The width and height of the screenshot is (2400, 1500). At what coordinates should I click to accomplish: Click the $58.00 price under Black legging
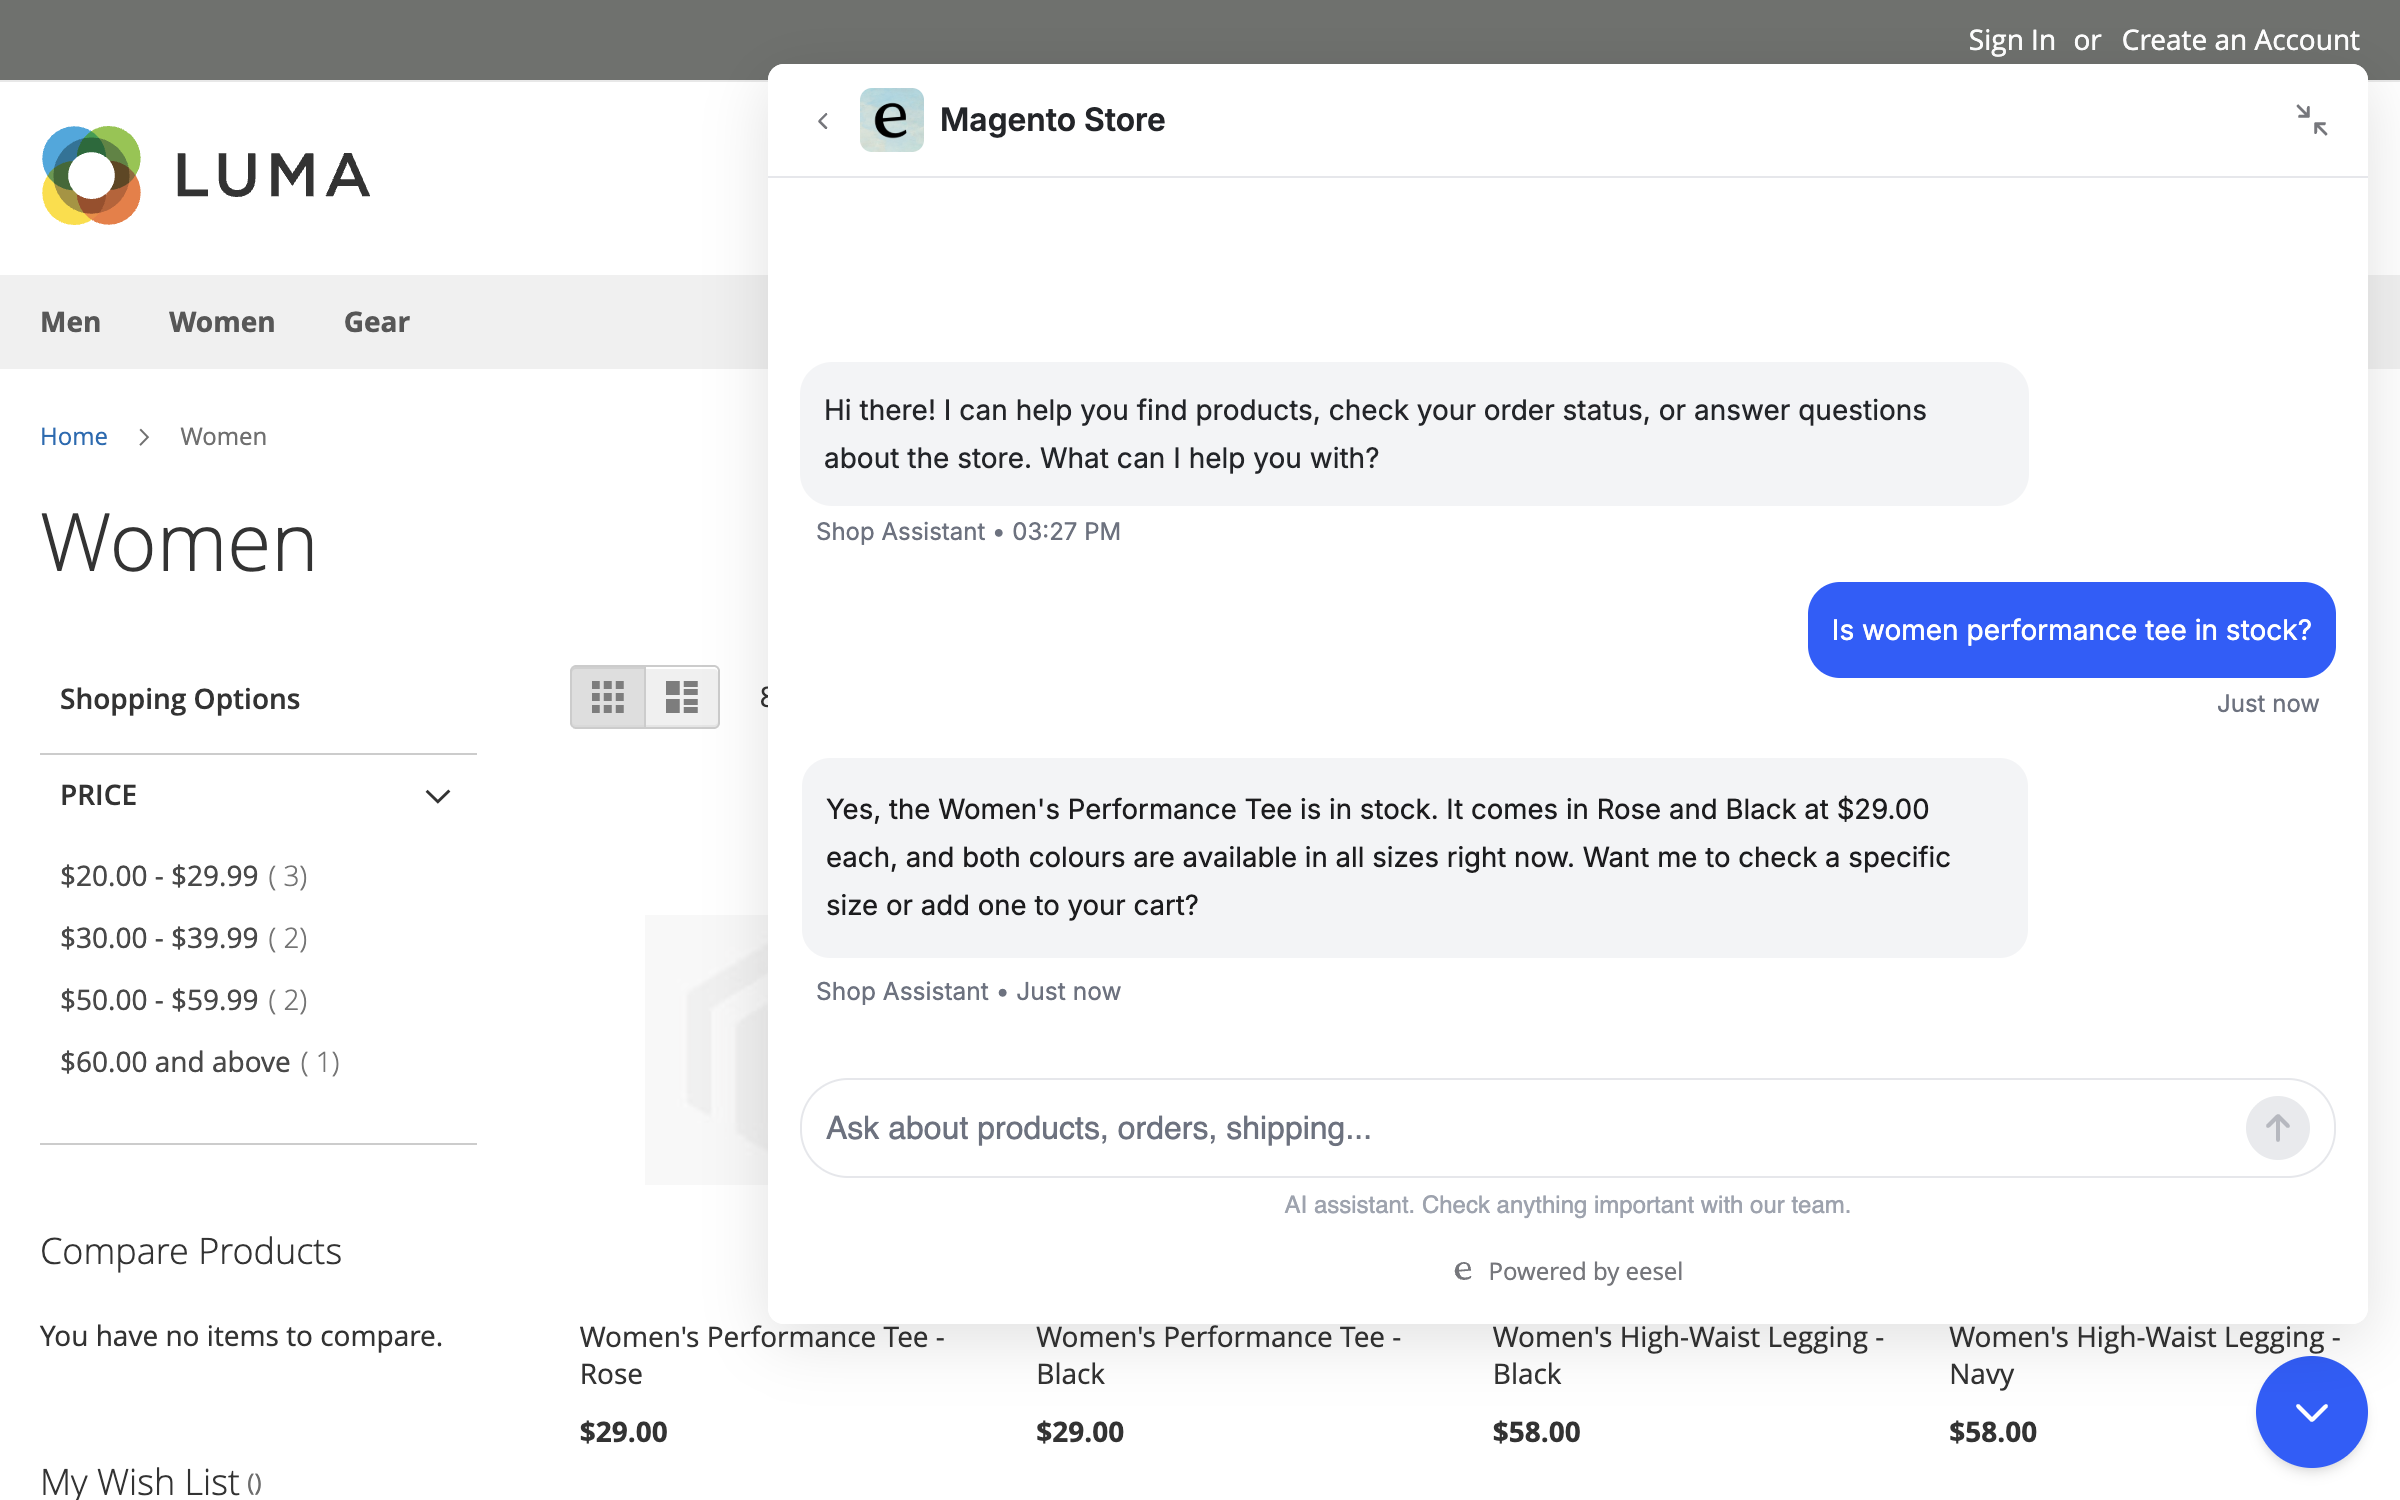[x=1536, y=1432]
